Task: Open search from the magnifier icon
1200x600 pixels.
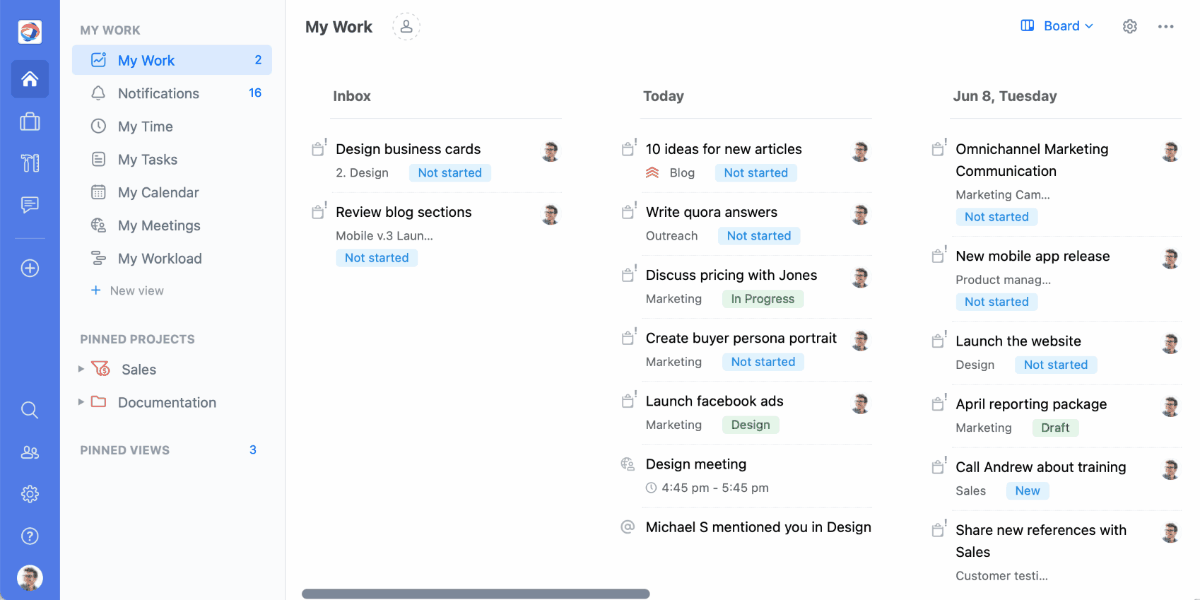Action: coord(30,410)
